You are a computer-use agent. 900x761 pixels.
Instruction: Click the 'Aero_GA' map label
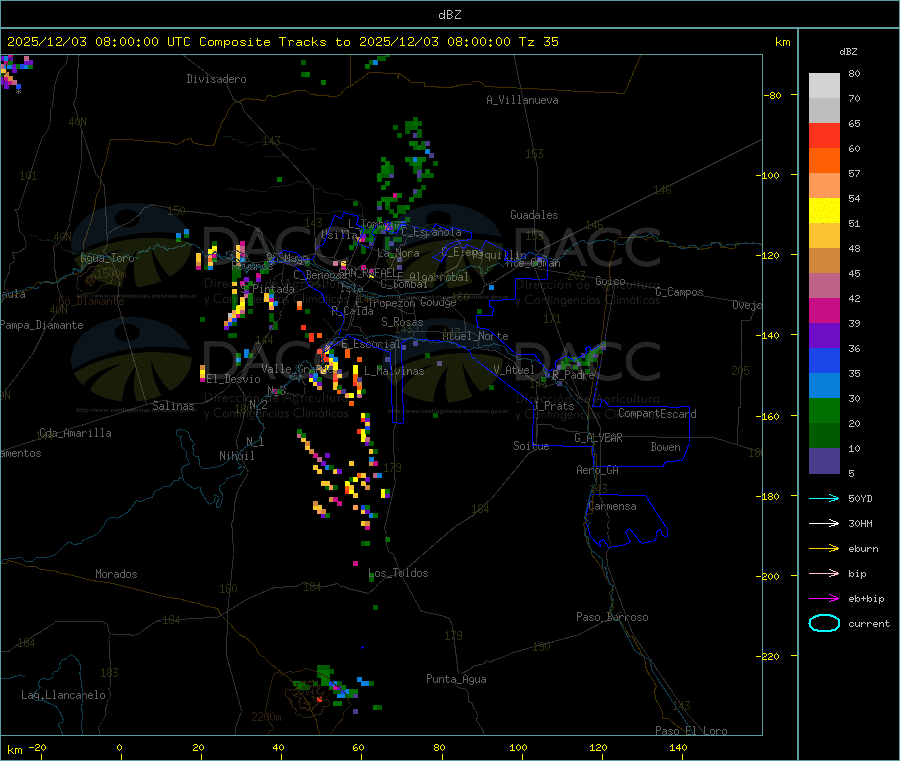coord(598,470)
